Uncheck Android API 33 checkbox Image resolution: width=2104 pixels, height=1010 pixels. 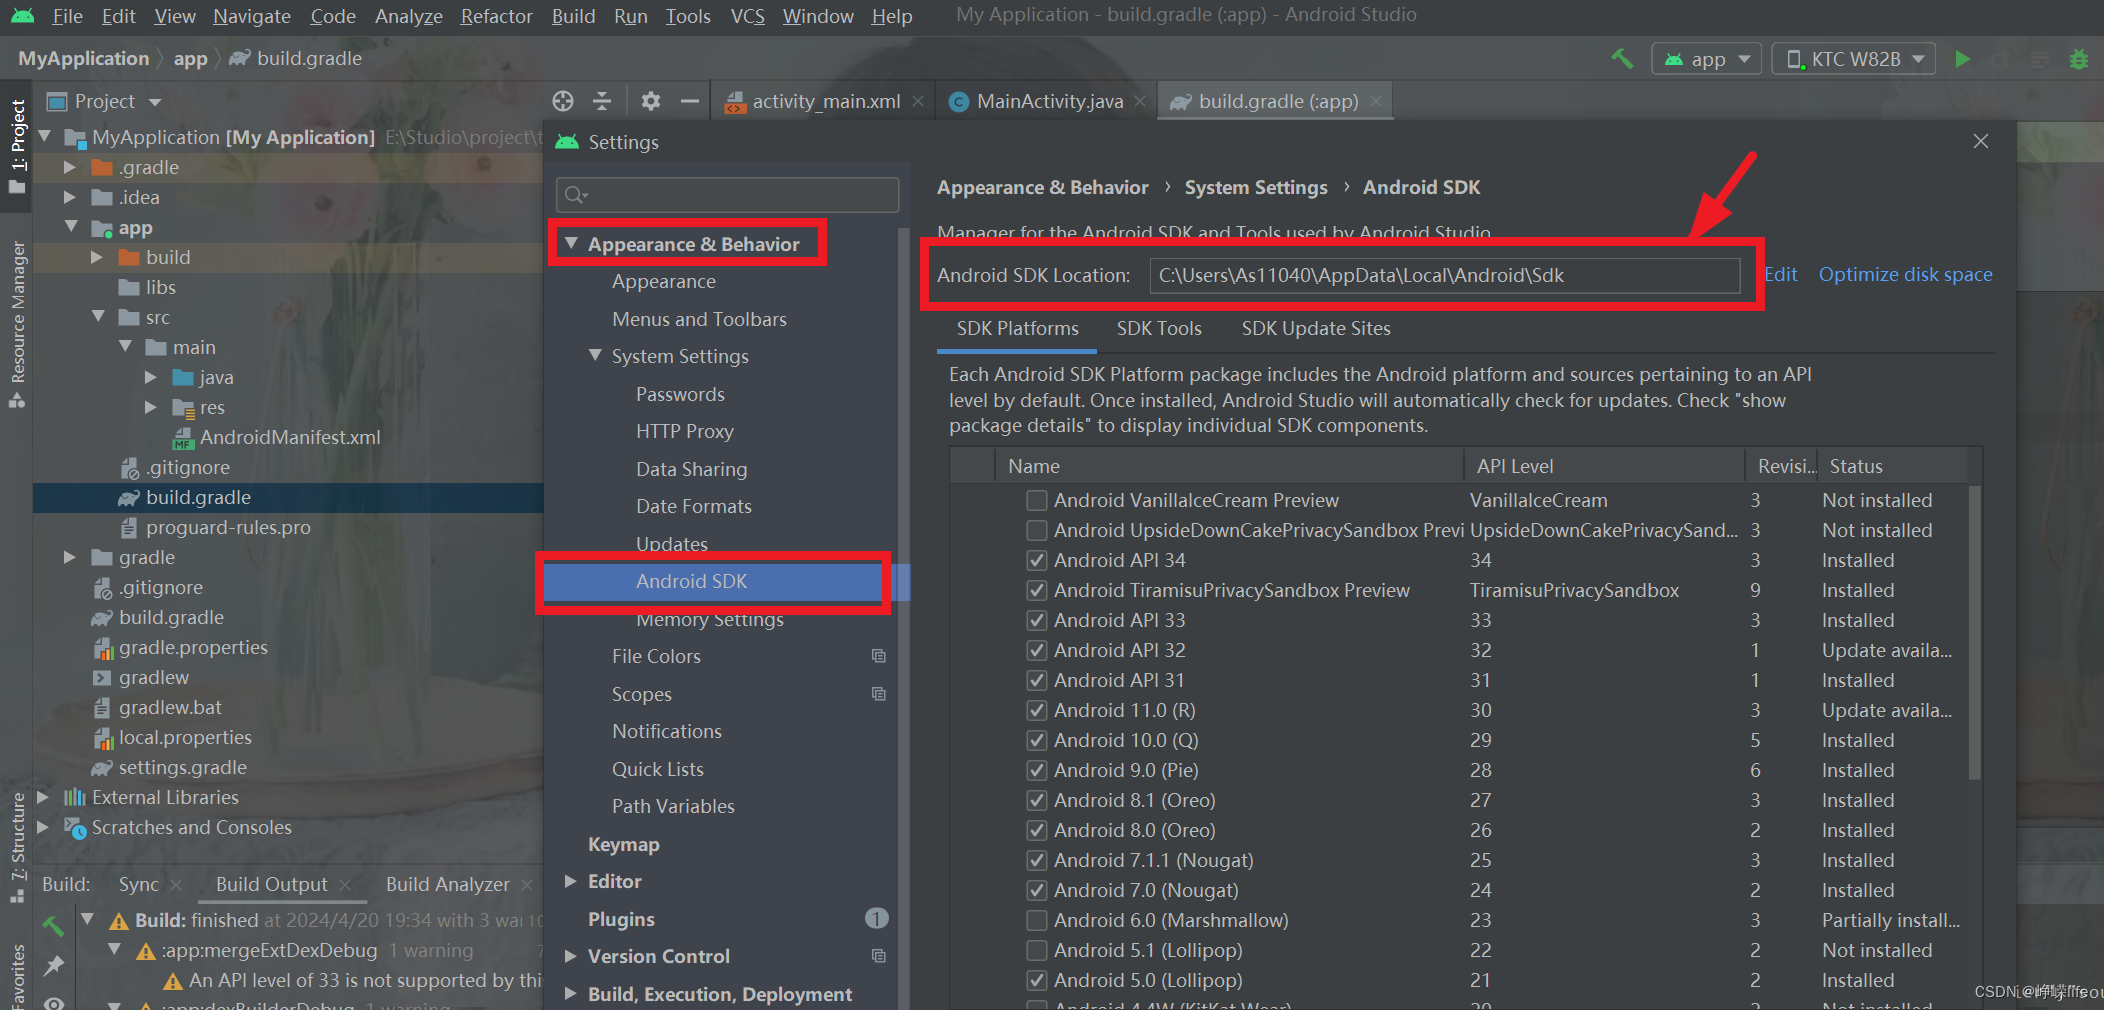coord(1037,620)
